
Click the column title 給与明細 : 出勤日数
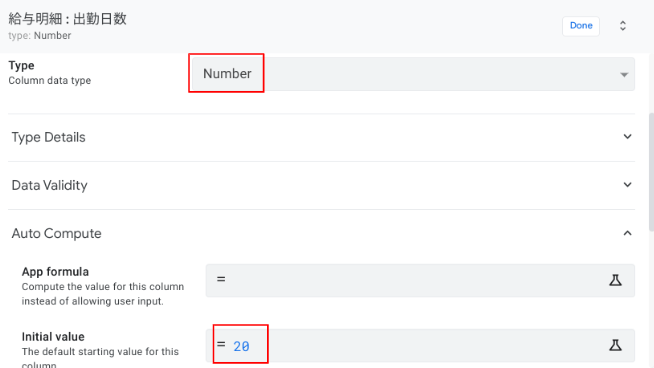[x=67, y=19]
